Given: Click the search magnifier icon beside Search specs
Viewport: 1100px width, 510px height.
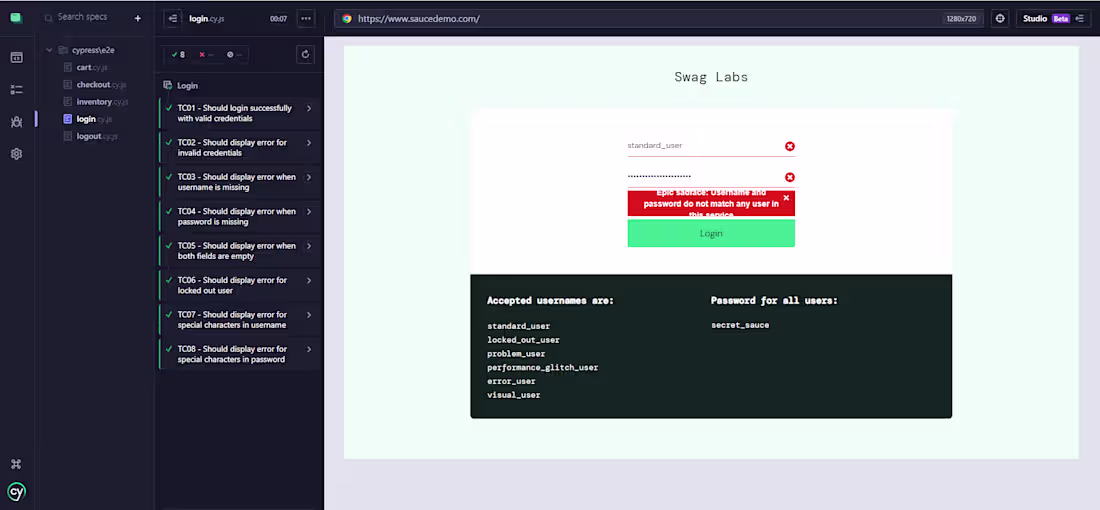Looking at the screenshot, I should (x=48, y=18).
